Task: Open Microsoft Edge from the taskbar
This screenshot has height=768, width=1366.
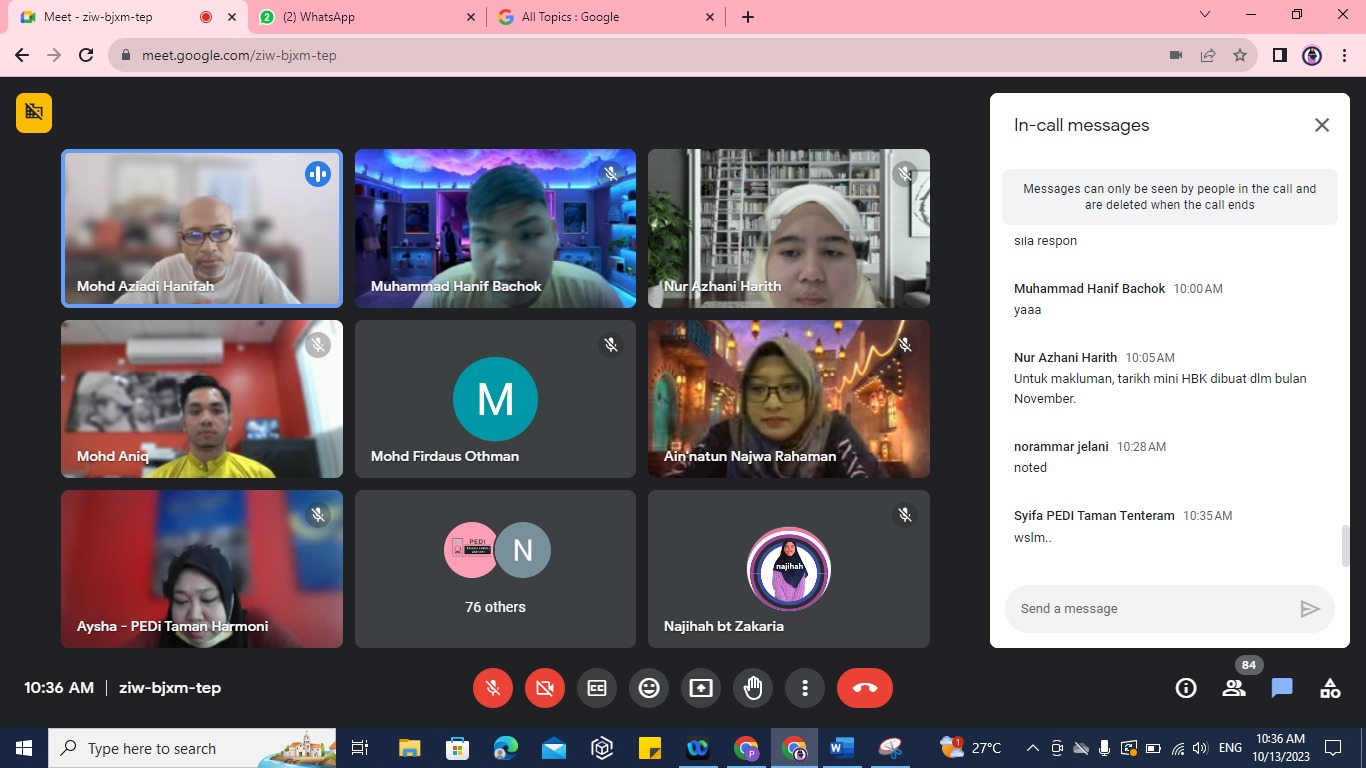Action: tap(505, 748)
